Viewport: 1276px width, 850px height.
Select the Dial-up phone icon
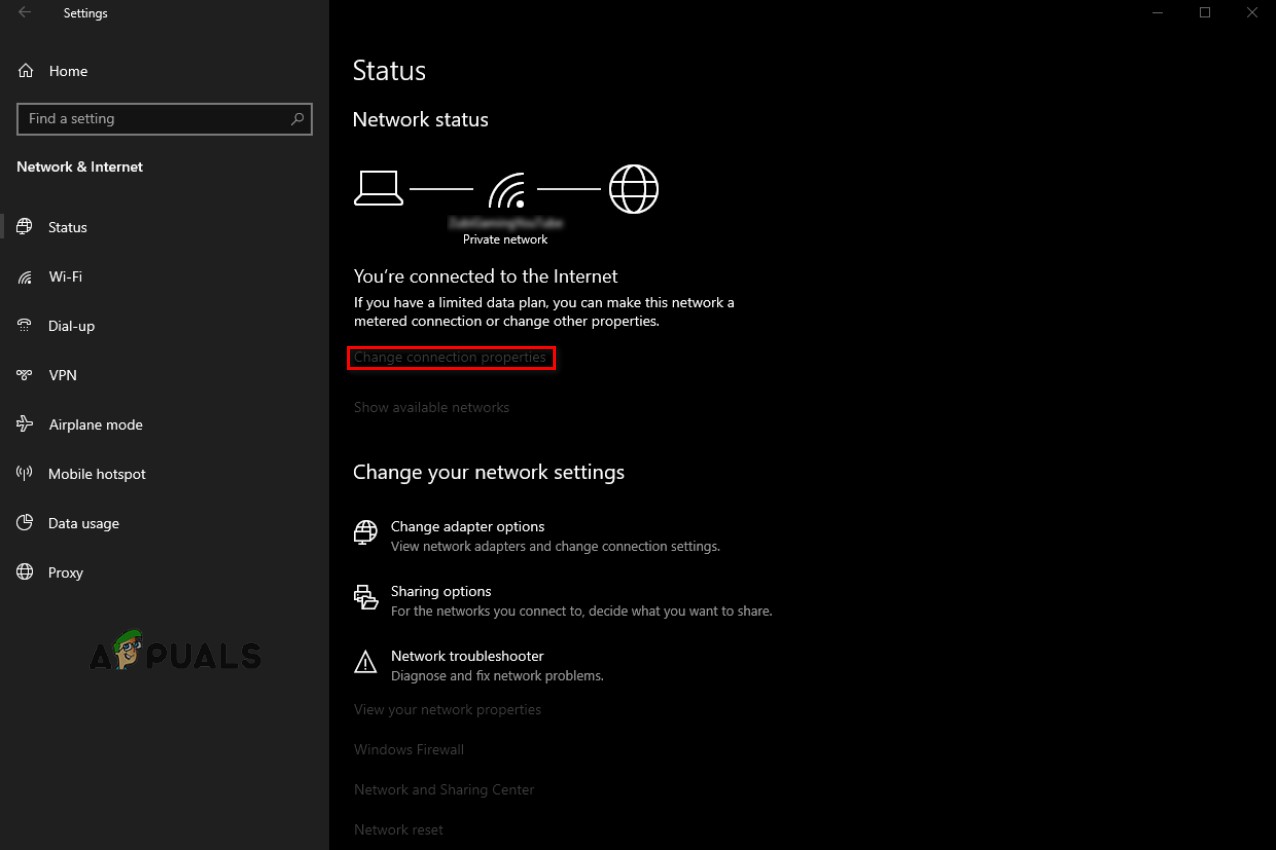(24, 326)
